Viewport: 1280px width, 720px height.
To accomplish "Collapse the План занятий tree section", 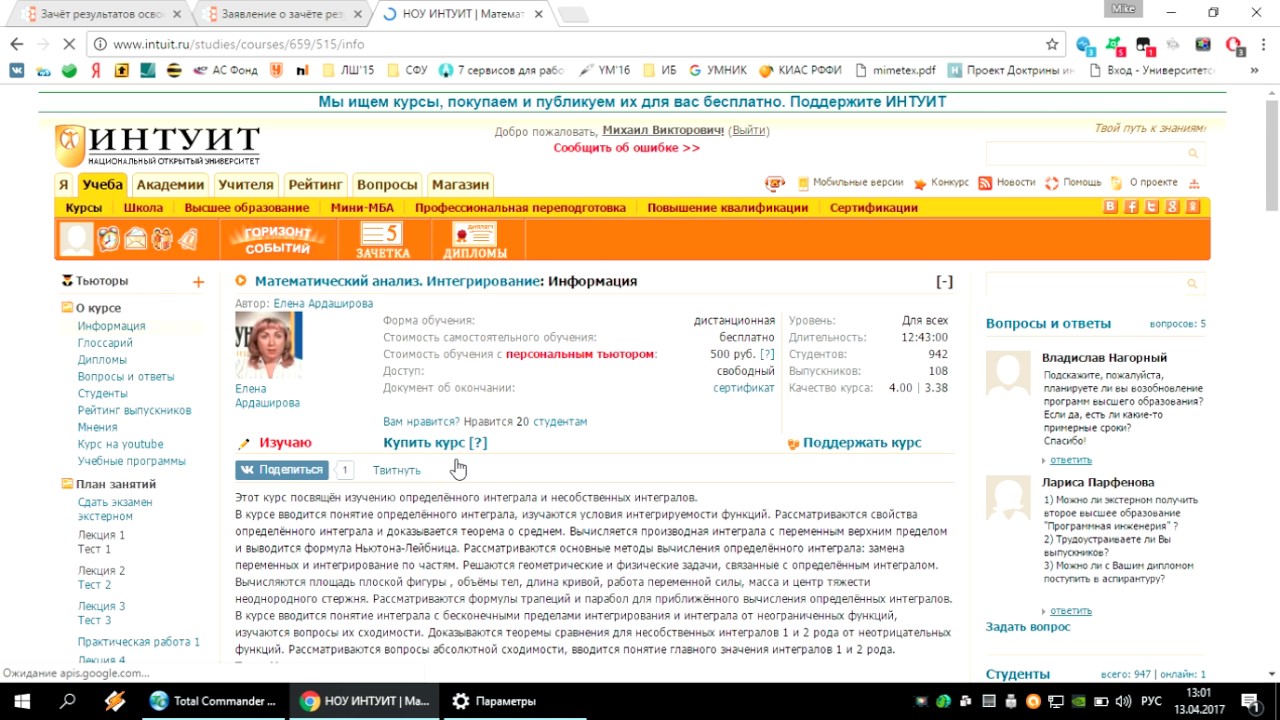I will pos(67,484).
